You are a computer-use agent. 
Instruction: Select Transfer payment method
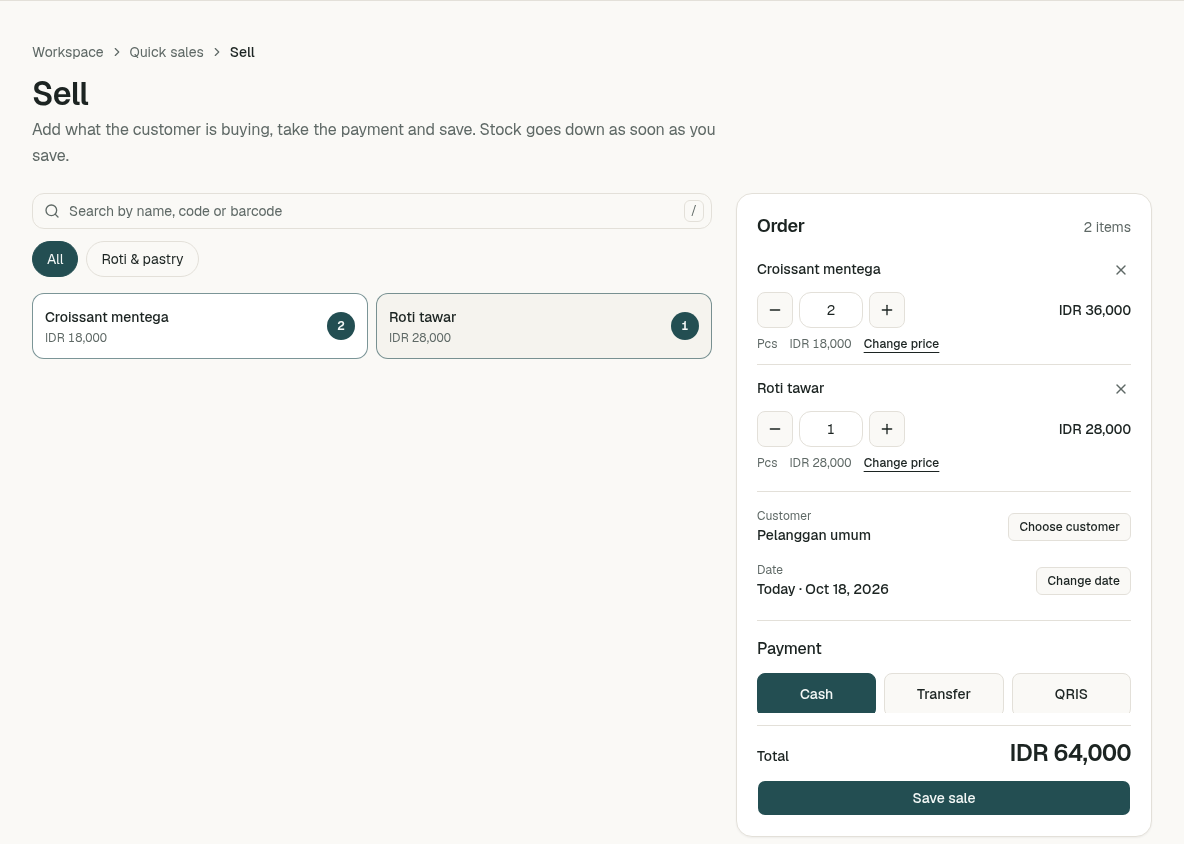[x=944, y=694]
